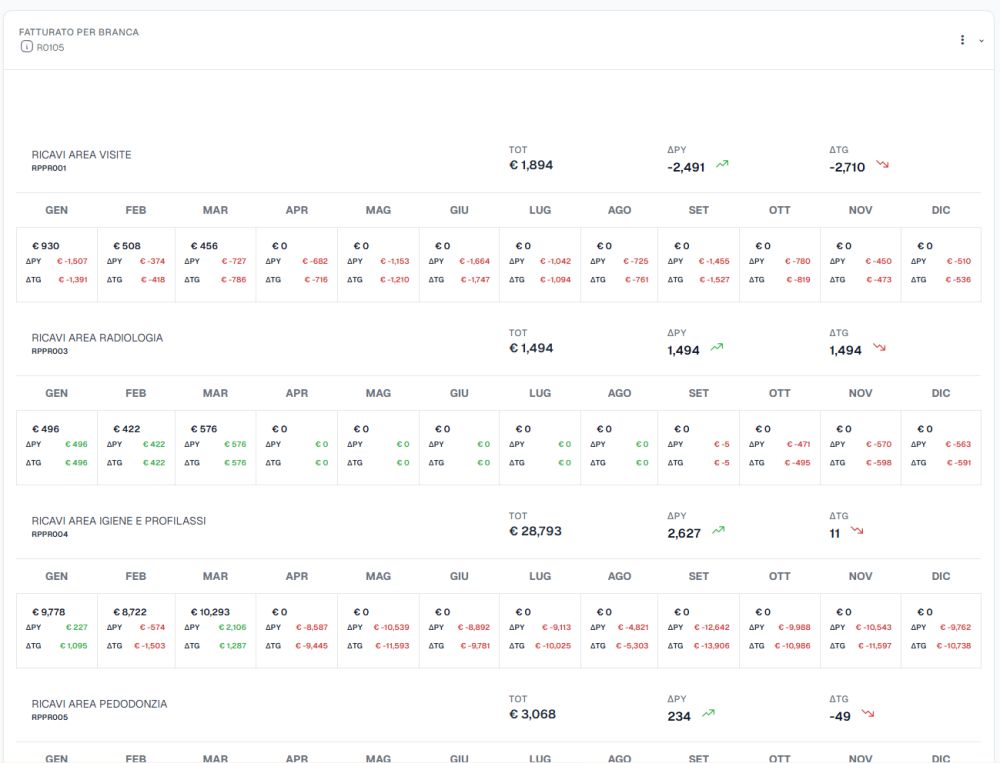Select the Ricavi Area Radiologia row title
This screenshot has width=1000, height=763.
pyautogui.click(x=97, y=338)
